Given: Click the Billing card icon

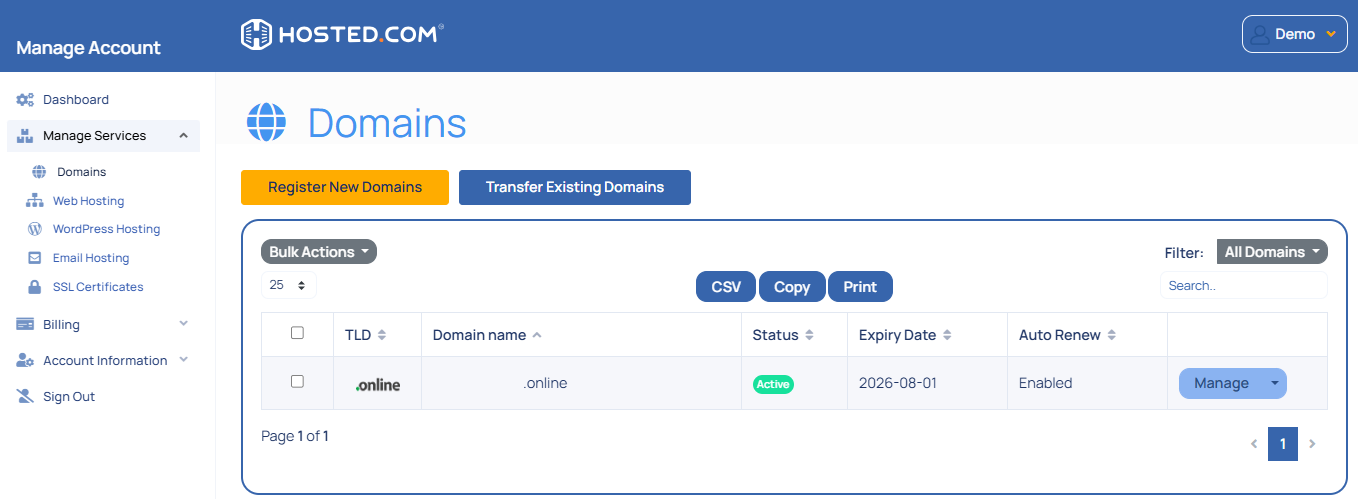Looking at the screenshot, I should click(25, 324).
